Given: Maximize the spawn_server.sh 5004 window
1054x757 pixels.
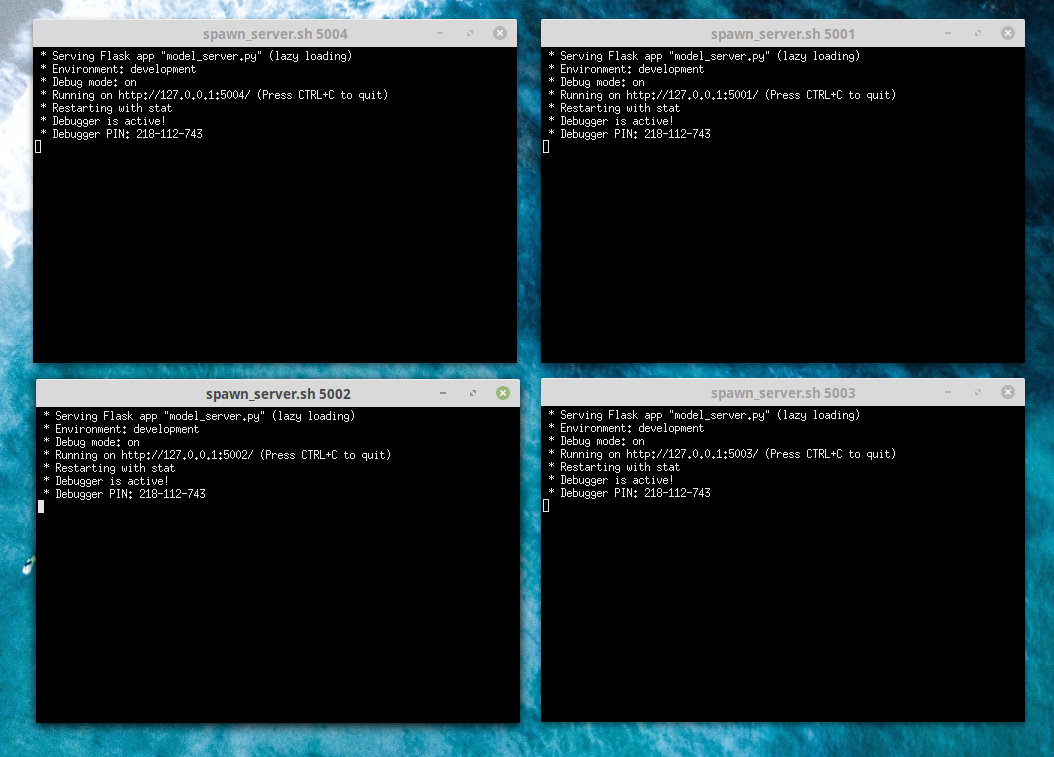Looking at the screenshot, I should point(470,32).
